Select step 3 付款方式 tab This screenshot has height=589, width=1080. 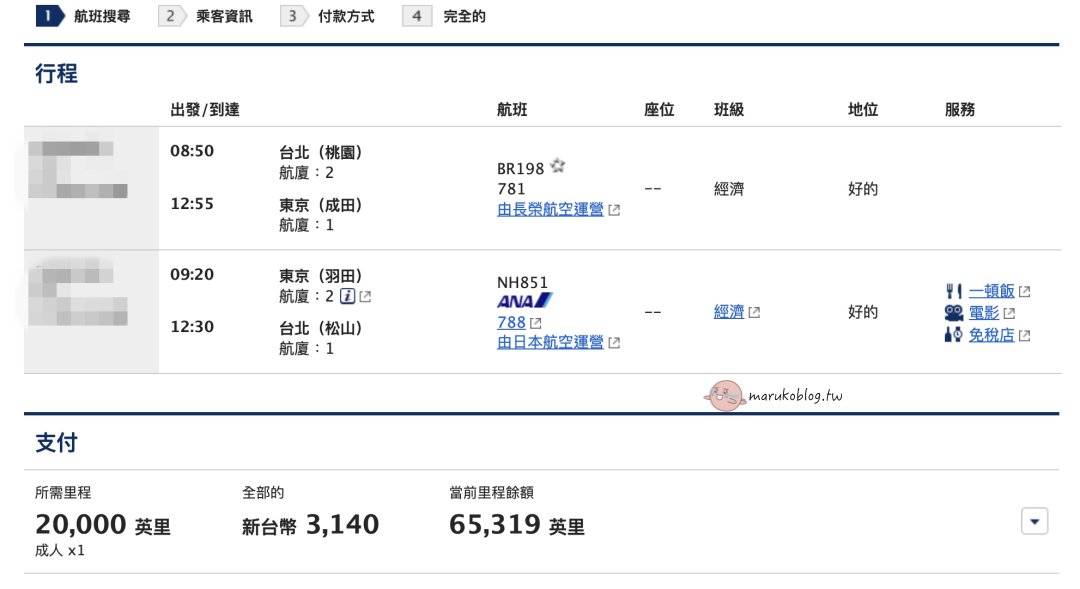[x=327, y=16]
